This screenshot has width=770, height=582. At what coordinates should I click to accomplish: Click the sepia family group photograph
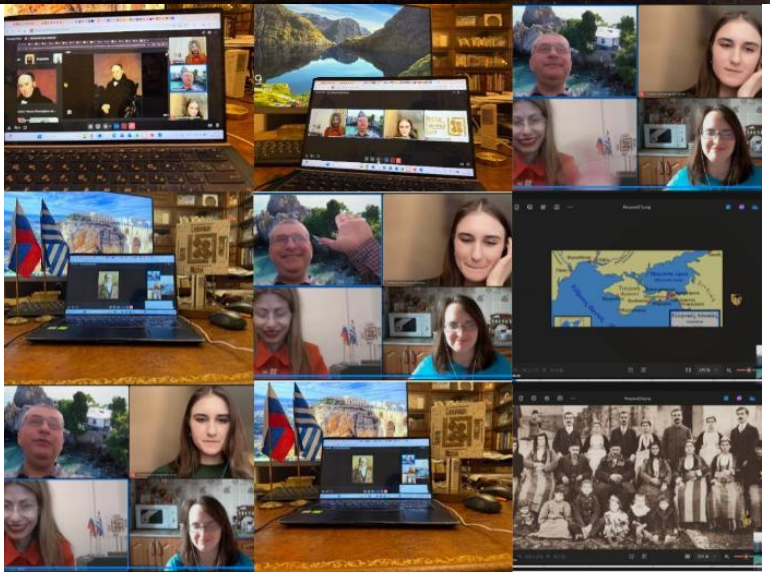[637, 477]
